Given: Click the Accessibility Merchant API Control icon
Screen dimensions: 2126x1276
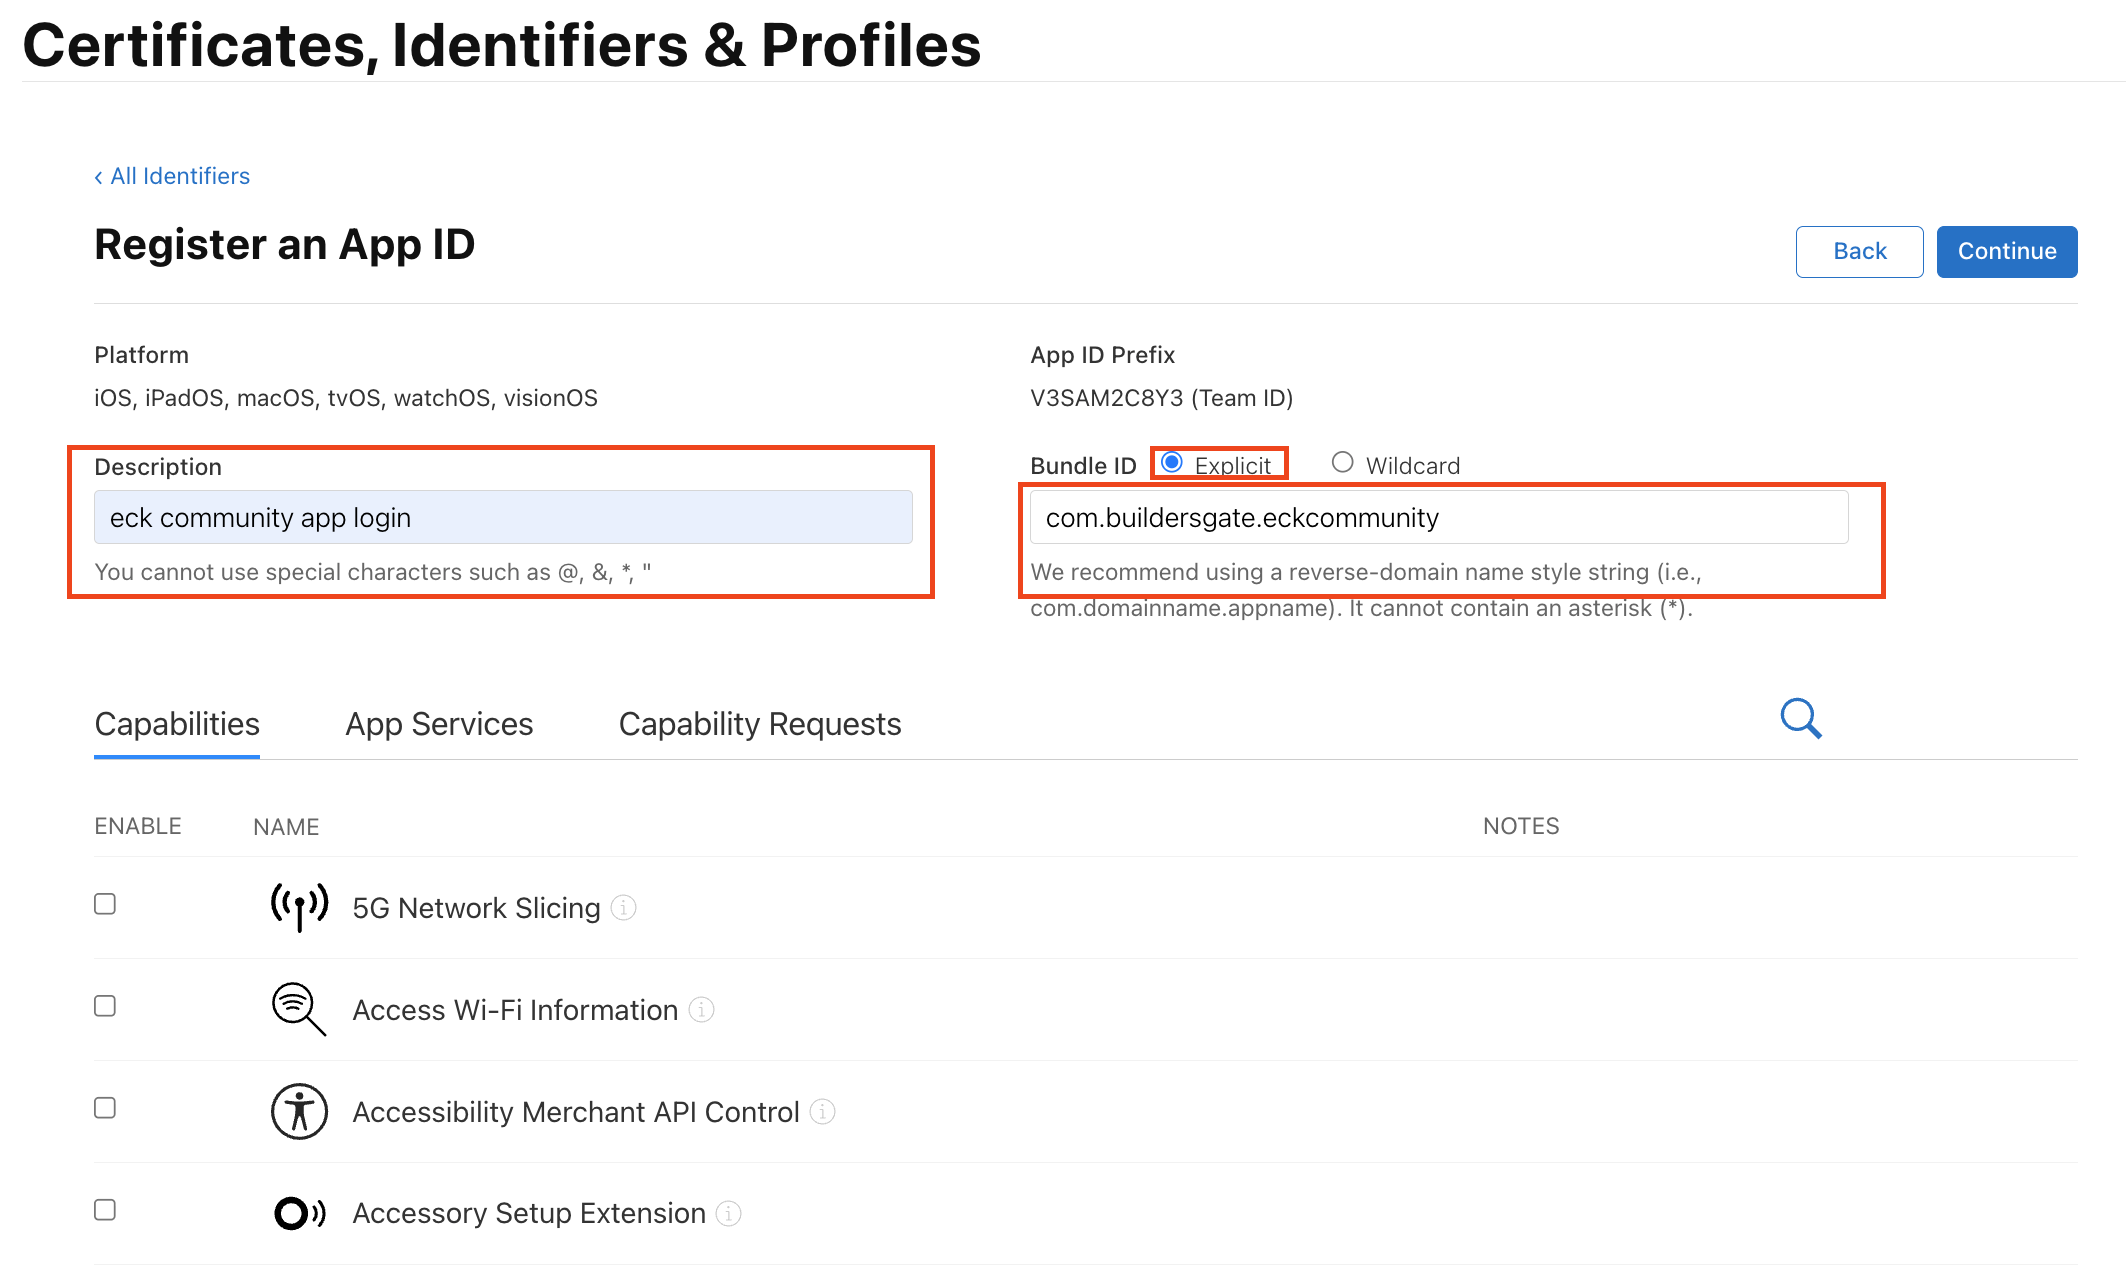Looking at the screenshot, I should tap(299, 1111).
